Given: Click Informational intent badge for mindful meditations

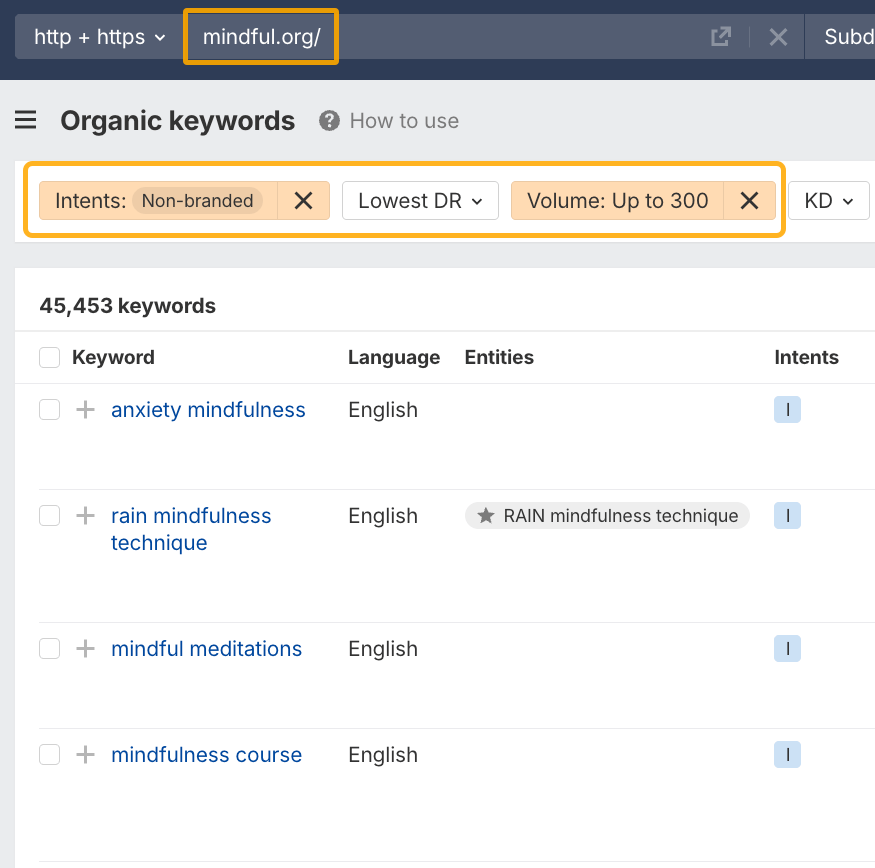Looking at the screenshot, I should 787,649.
